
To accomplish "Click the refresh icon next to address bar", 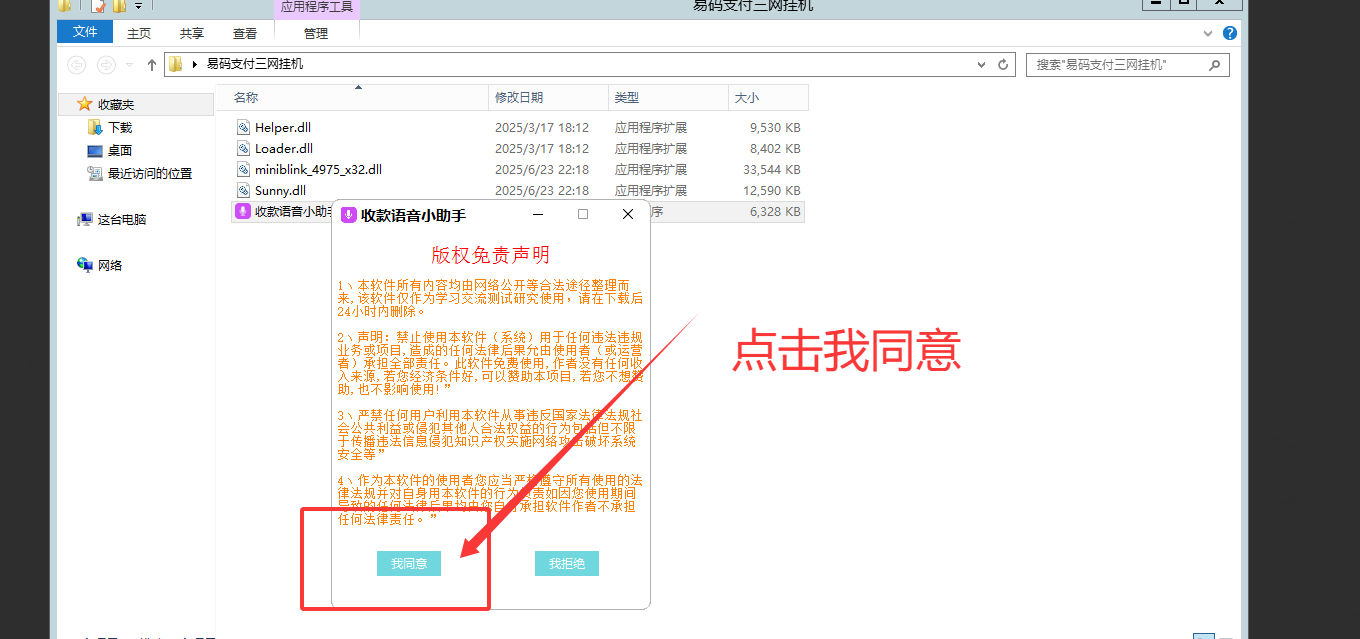I will (1003, 64).
